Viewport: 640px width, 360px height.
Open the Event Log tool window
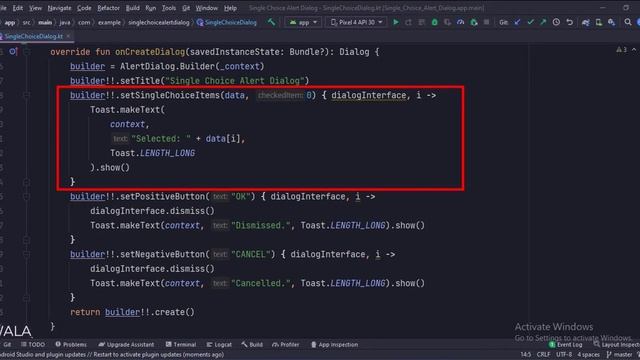(566, 344)
